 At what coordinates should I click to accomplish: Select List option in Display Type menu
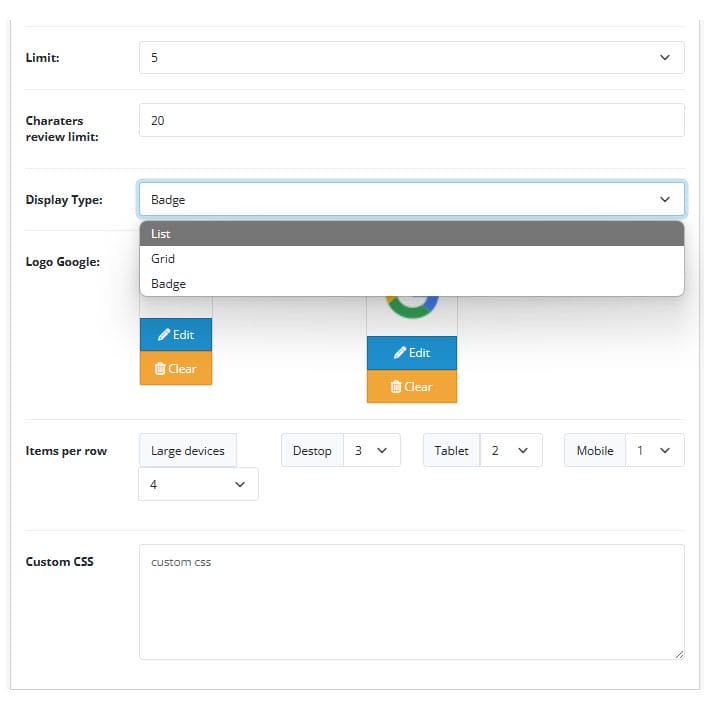[x=412, y=234]
